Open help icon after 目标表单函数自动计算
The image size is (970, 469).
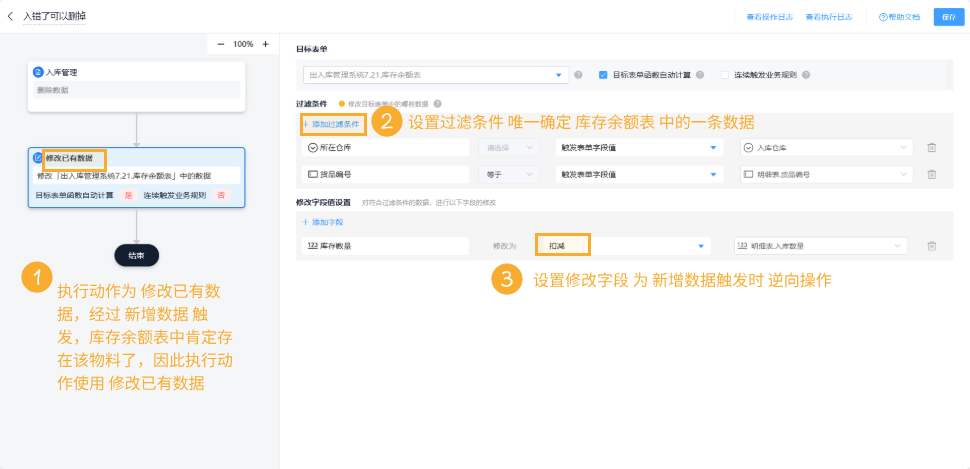pos(700,75)
